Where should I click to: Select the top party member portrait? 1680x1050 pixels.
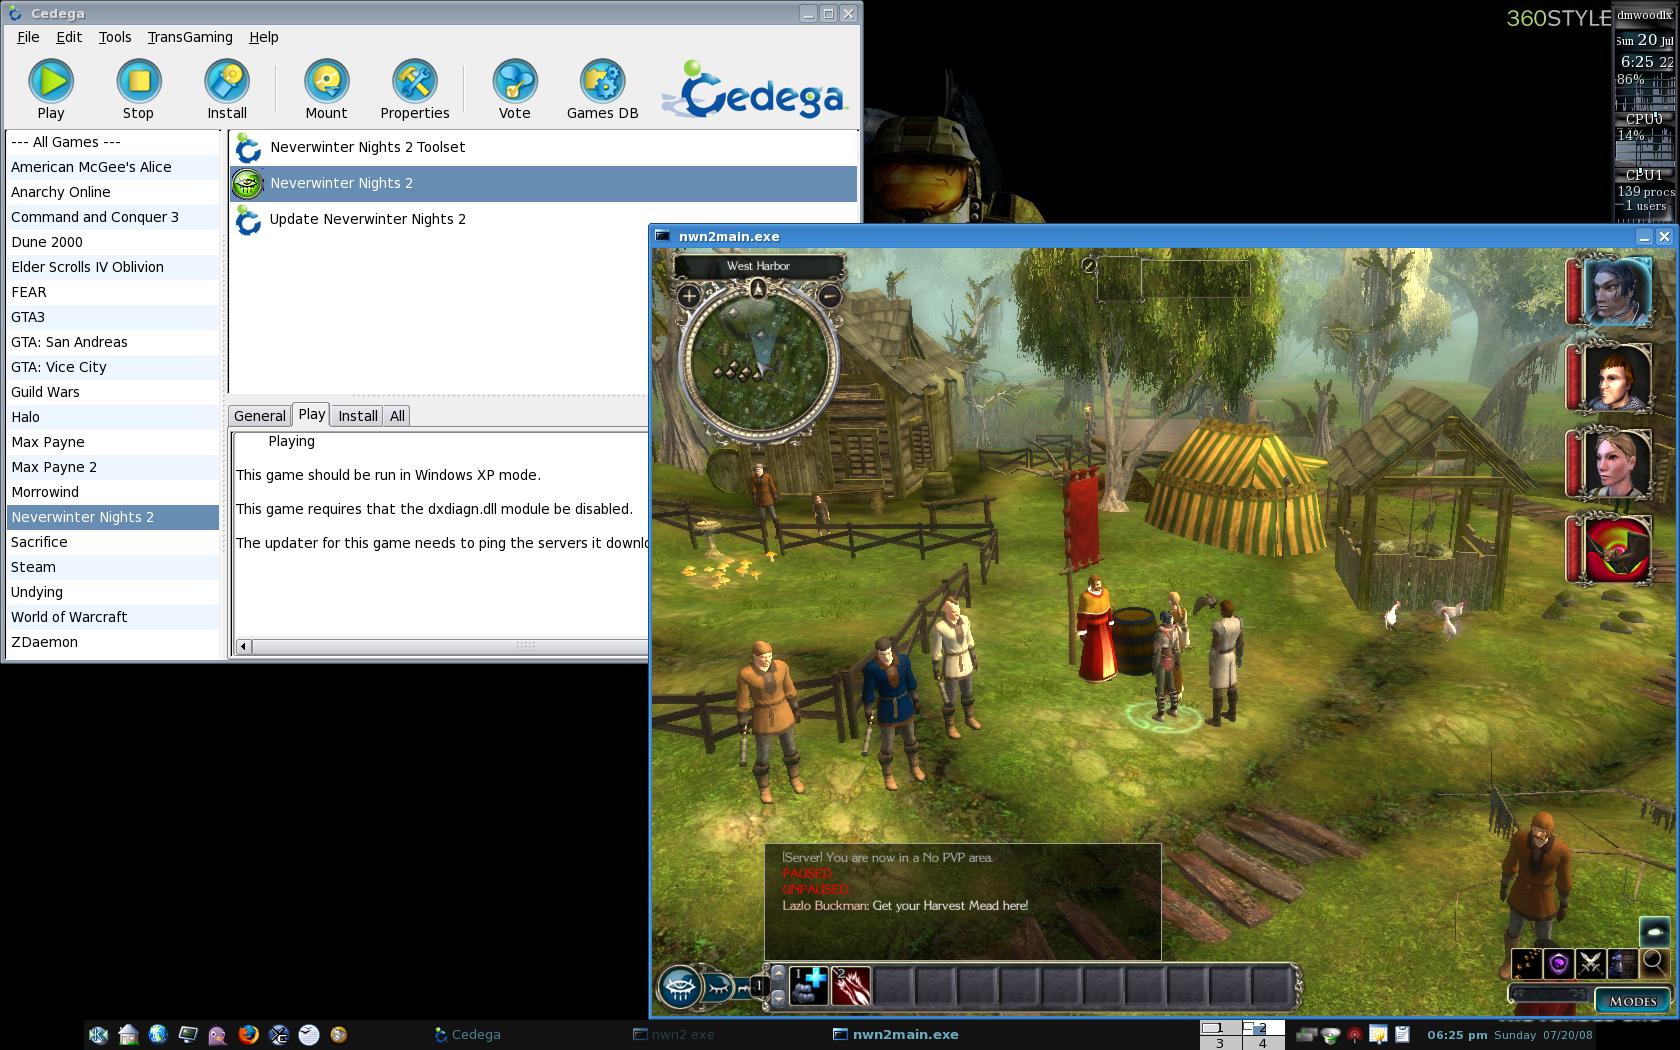click(x=1616, y=292)
